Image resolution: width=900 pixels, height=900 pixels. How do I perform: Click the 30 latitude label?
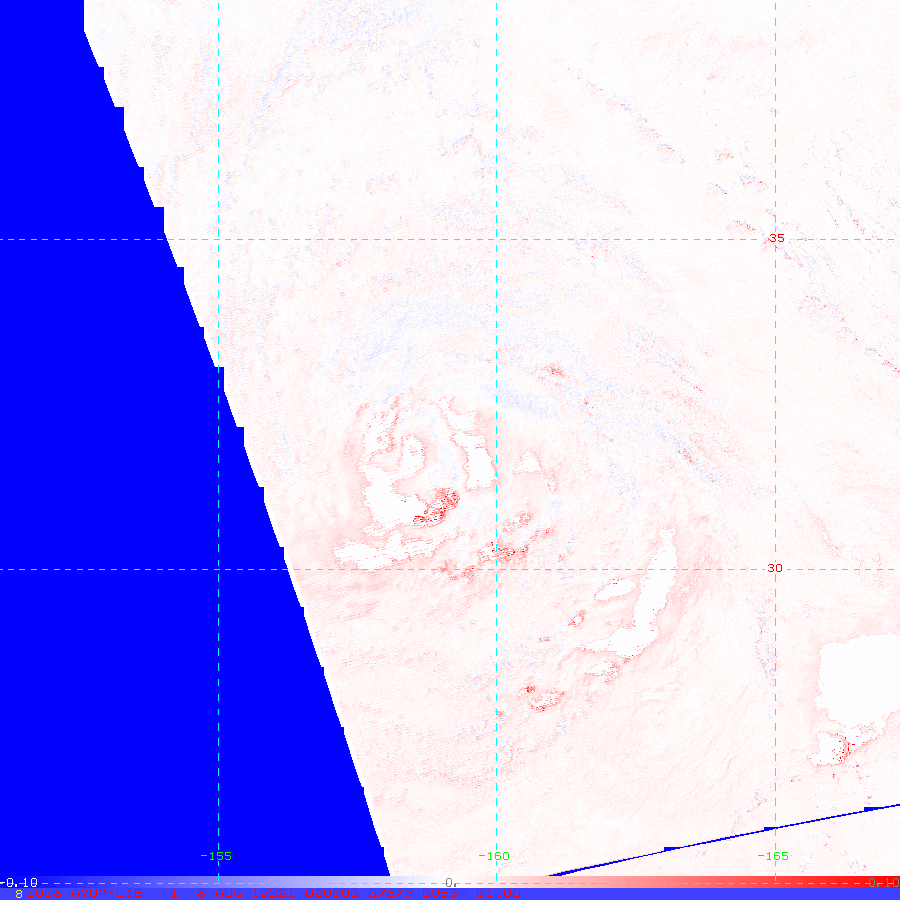pyautogui.click(x=775, y=568)
